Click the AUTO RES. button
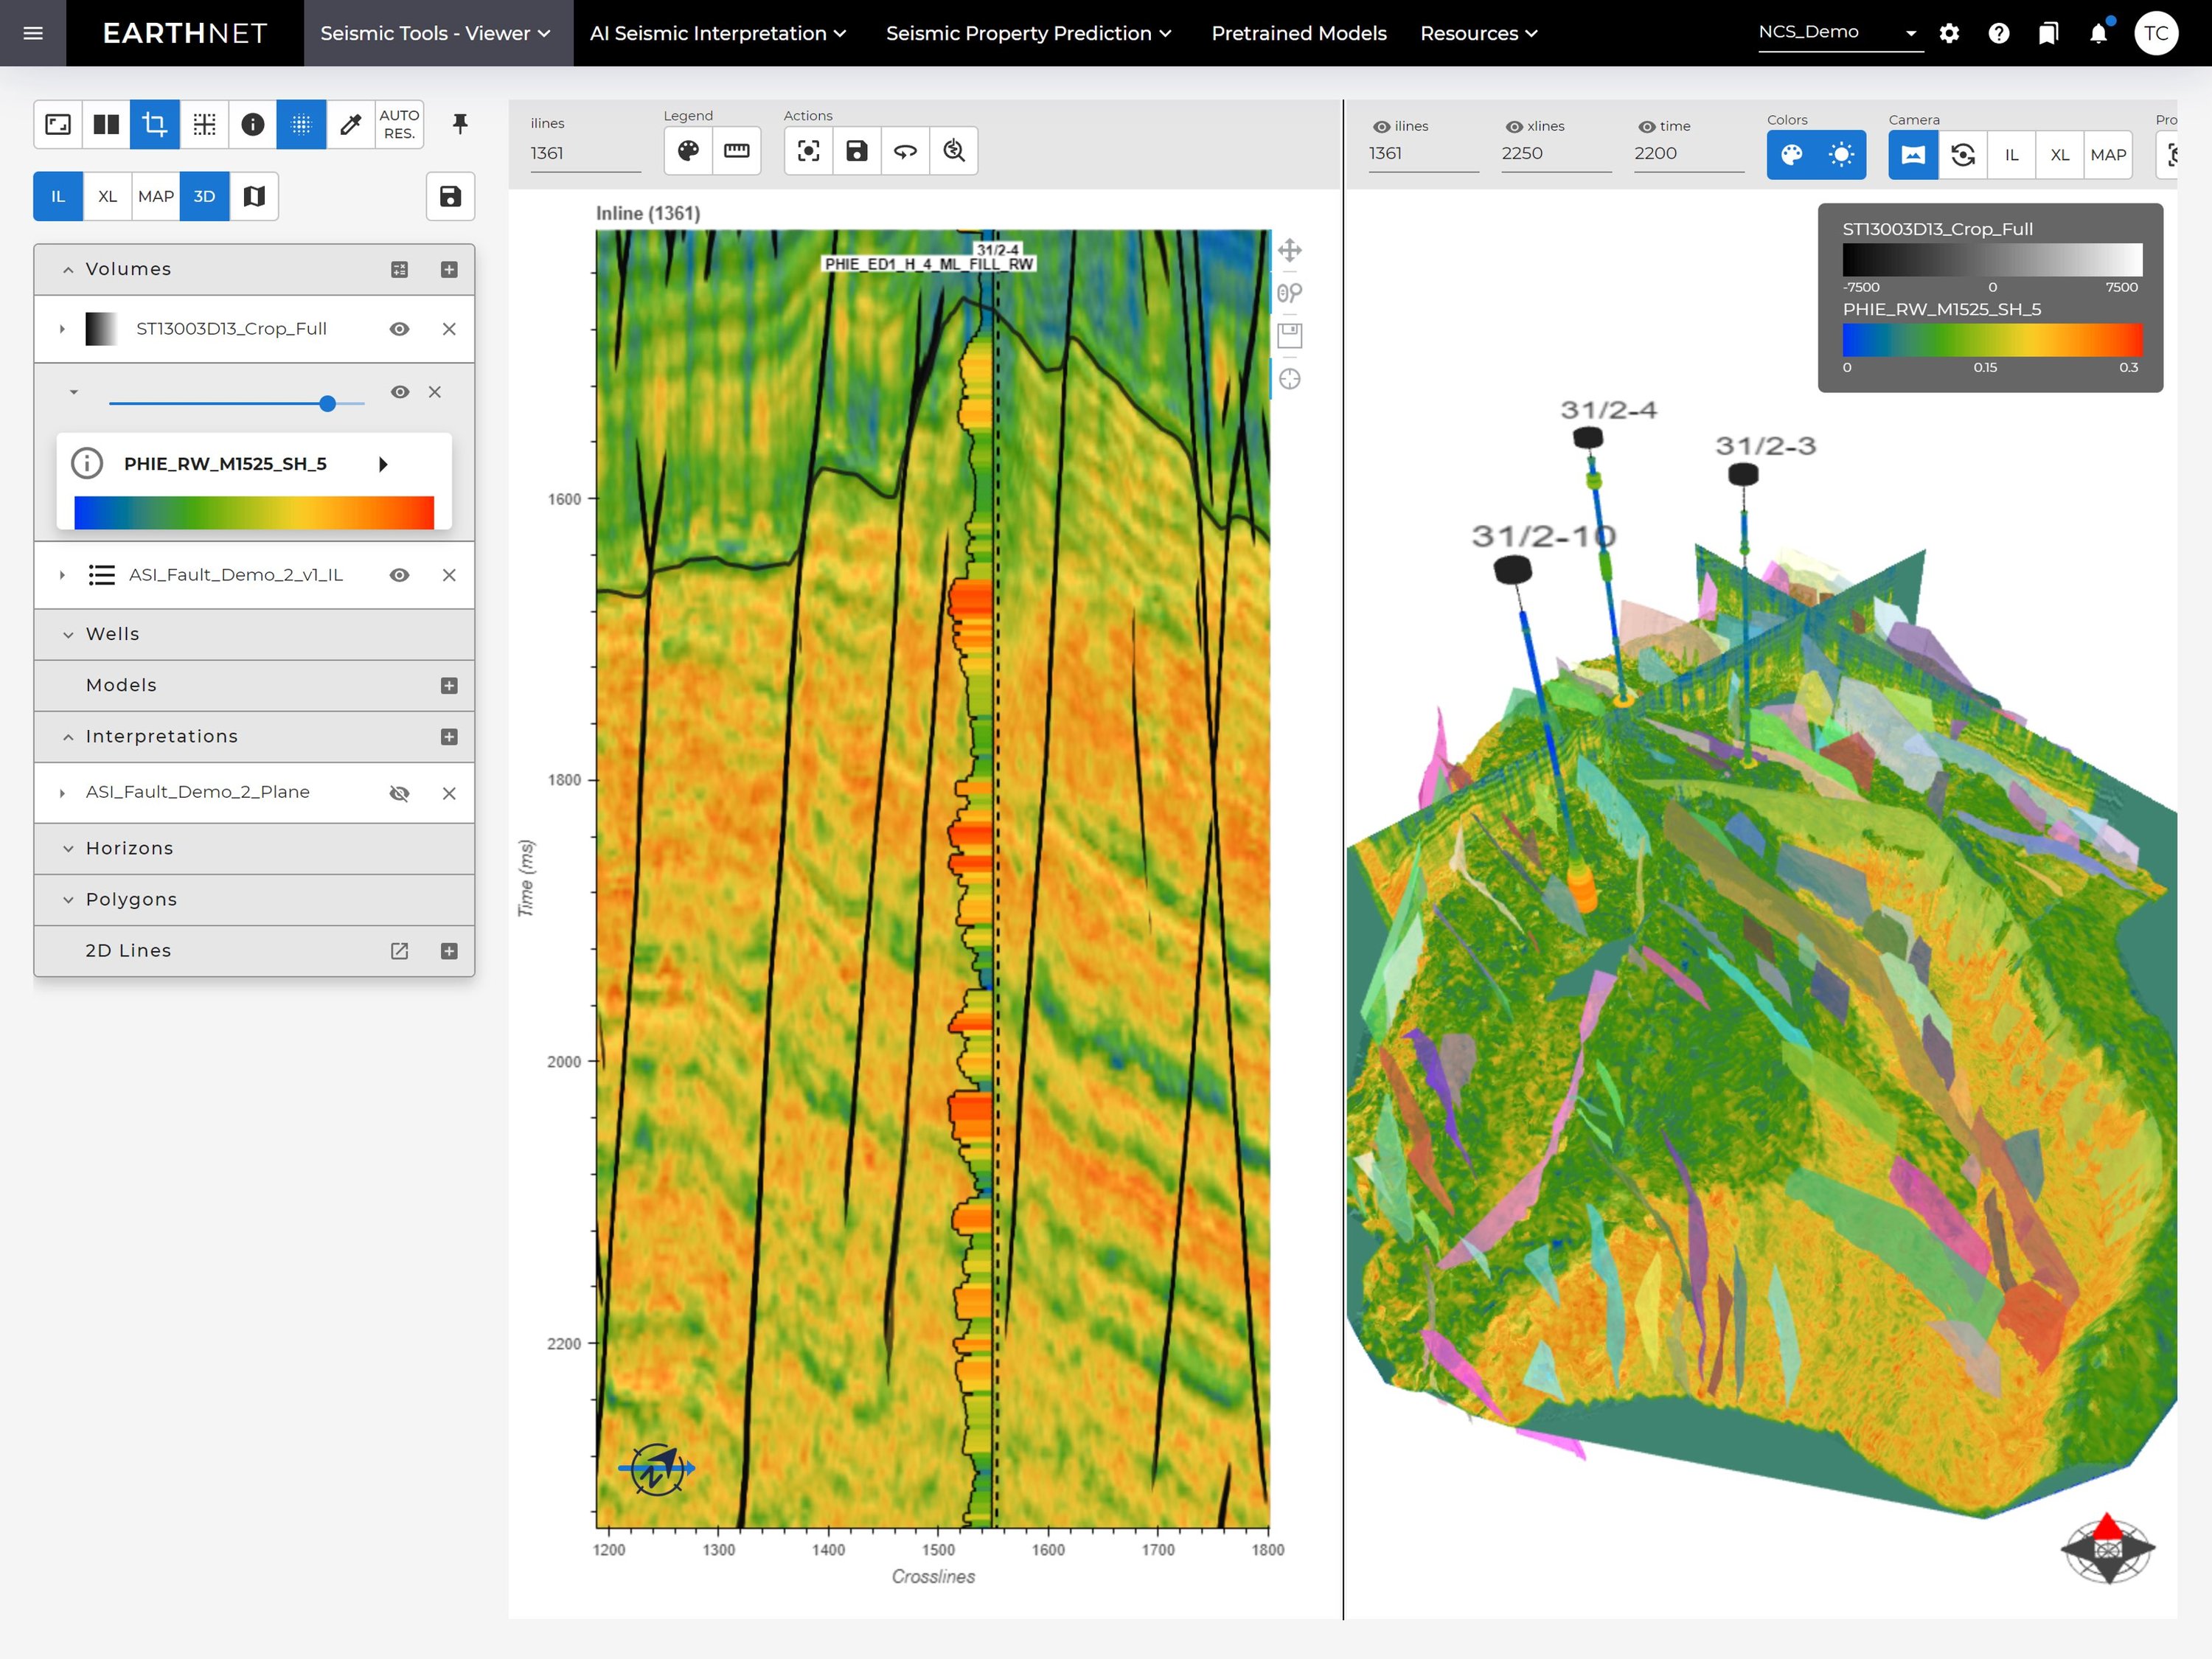The height and width of the screenshot is (1659, 2212). [398, 124]
